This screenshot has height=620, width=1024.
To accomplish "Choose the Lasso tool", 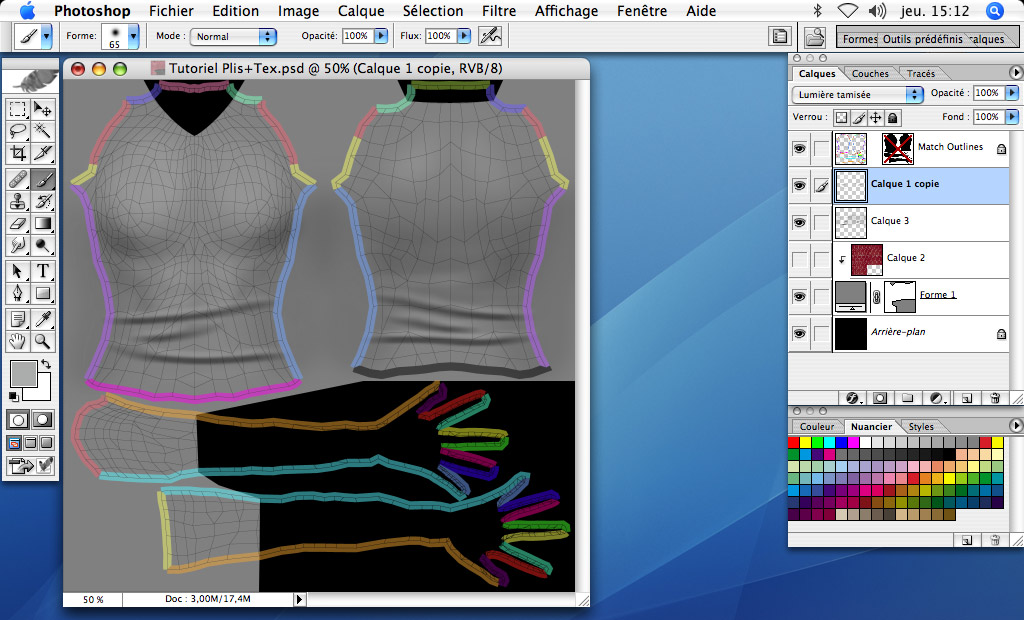I will point(18,131).
